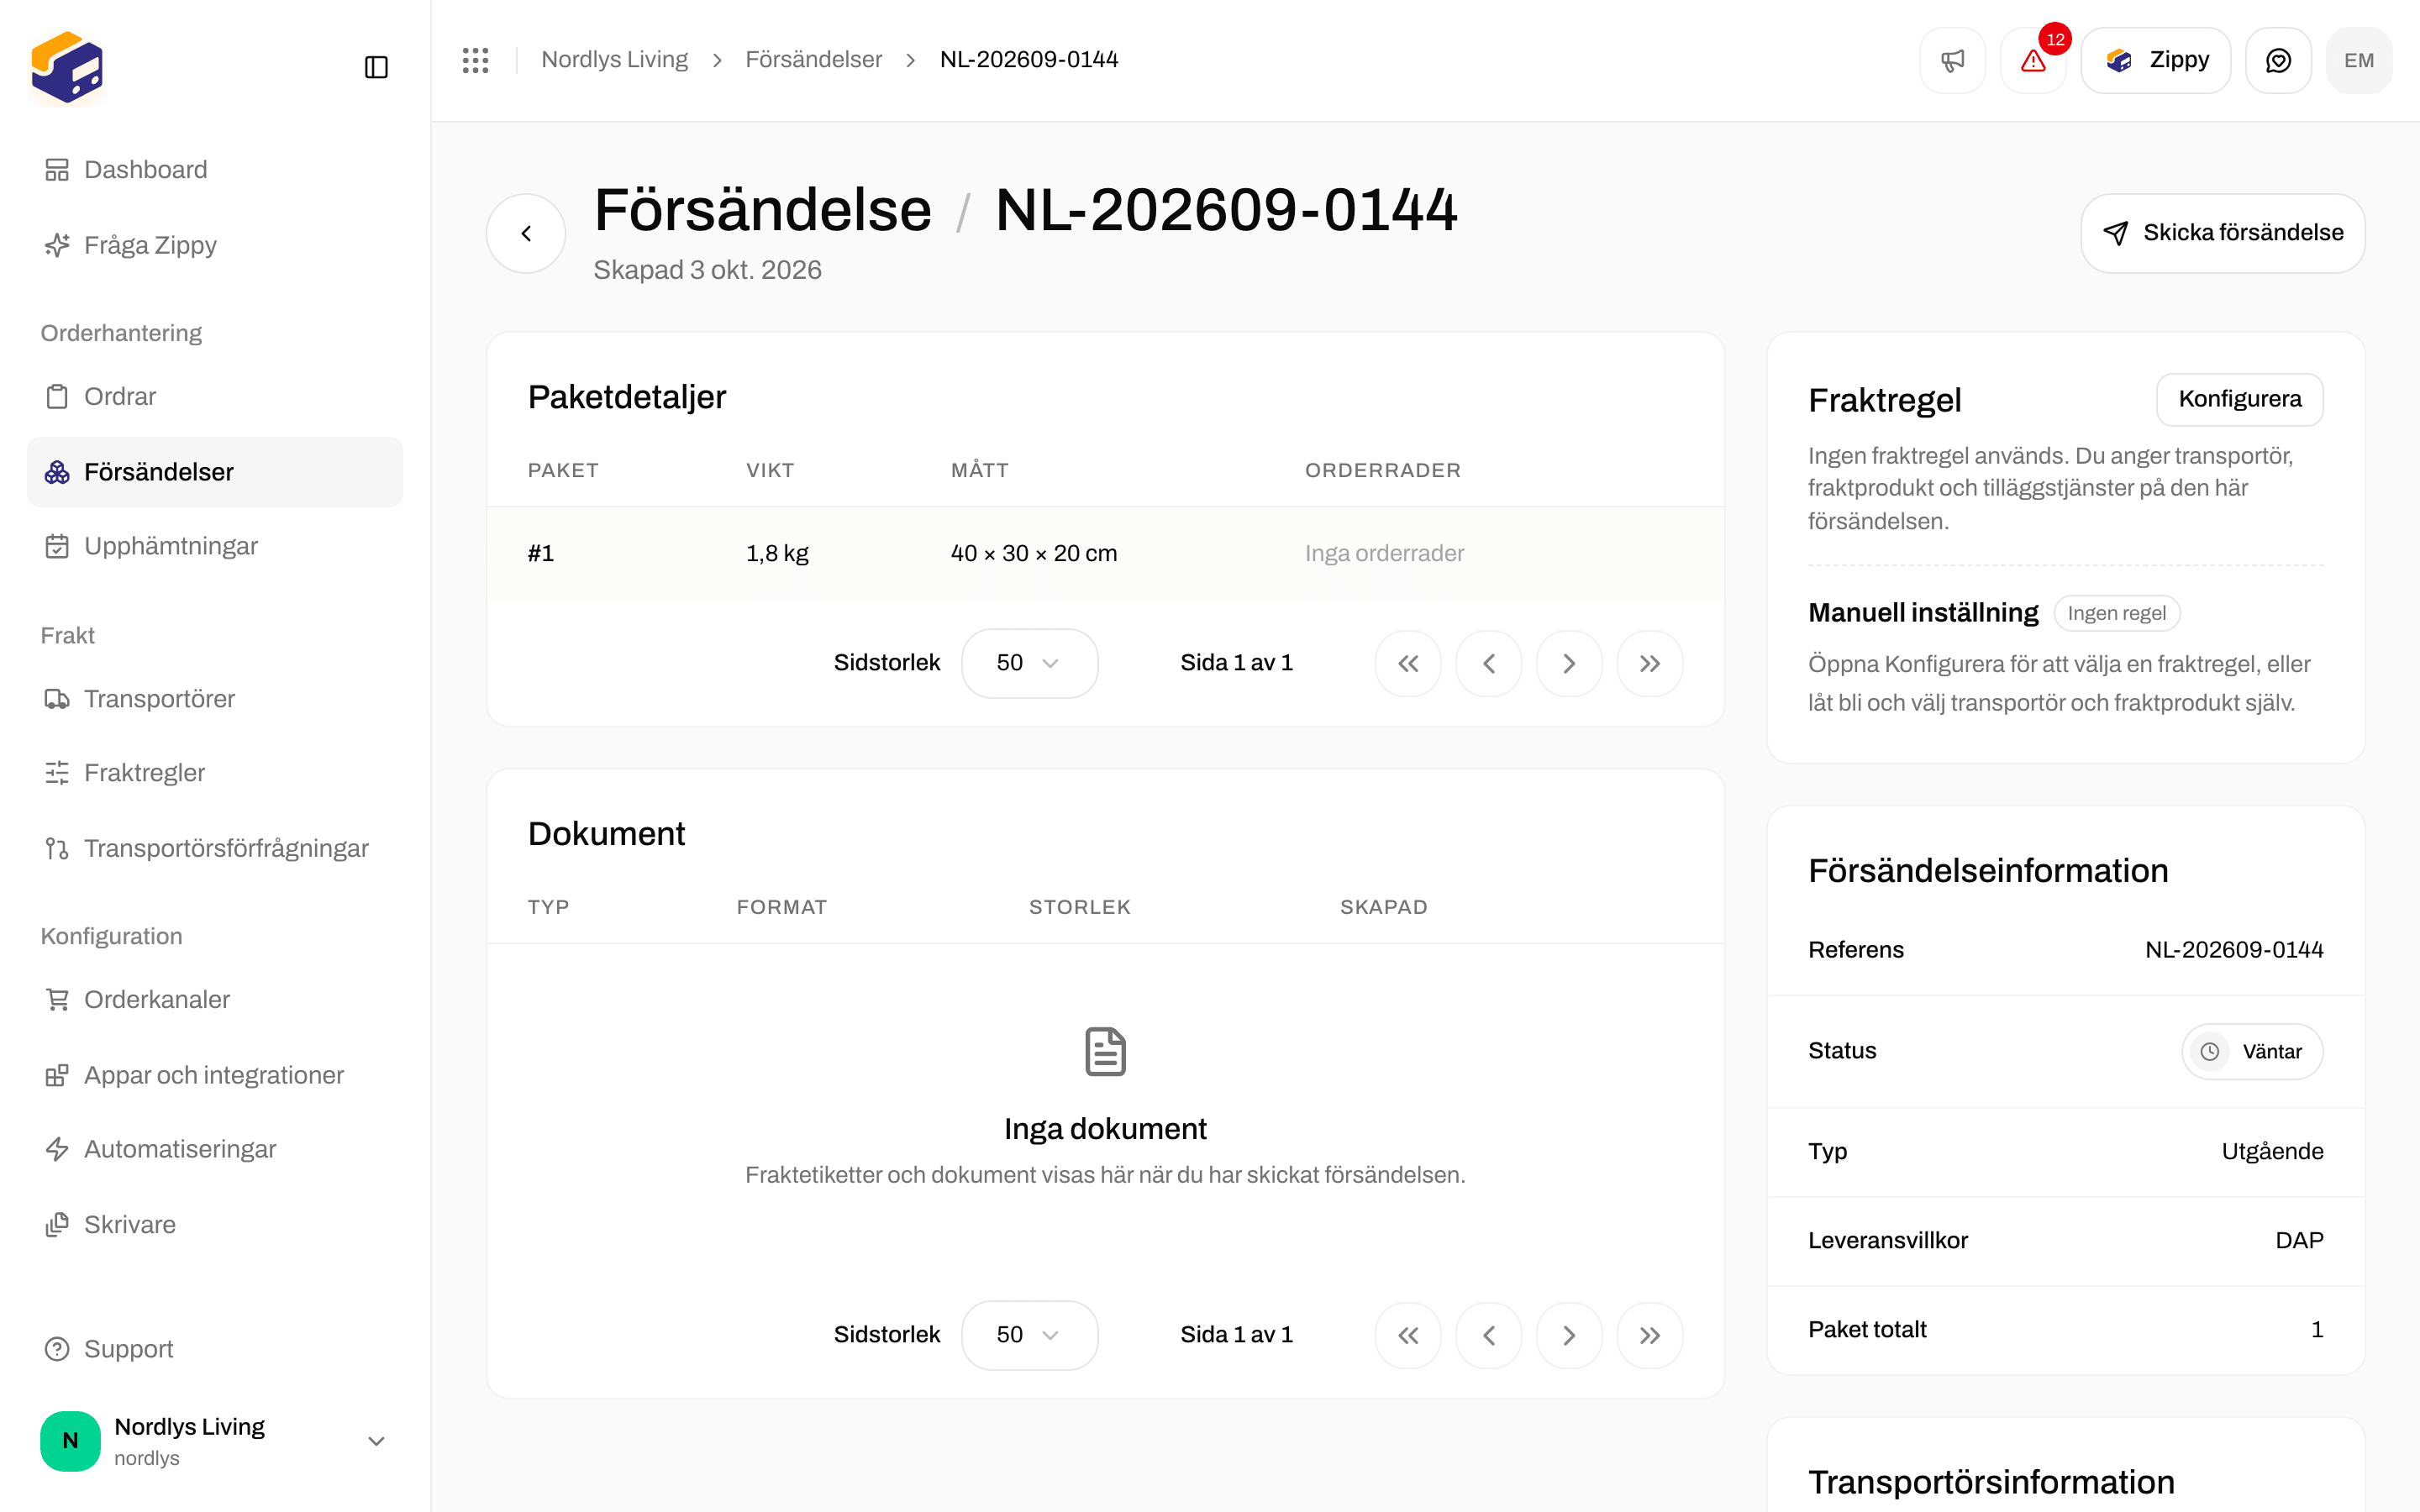Click the 1,8 kg weight cell
Screen dimensions: 2420x1512
pyautogui.click(x=777, y=553)
